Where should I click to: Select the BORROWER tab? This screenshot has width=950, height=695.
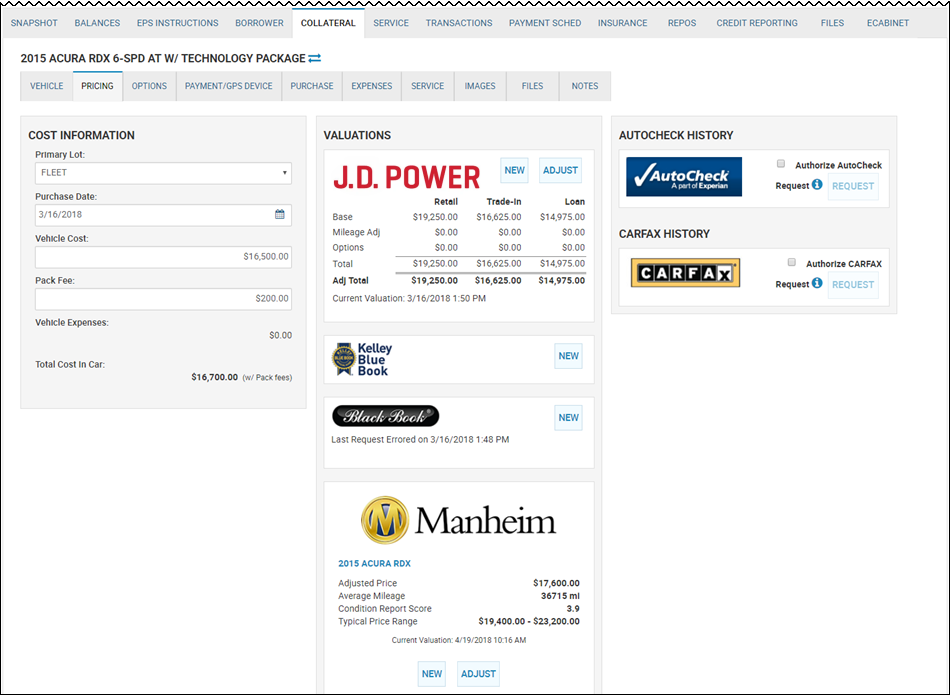[x=259, y=23]
